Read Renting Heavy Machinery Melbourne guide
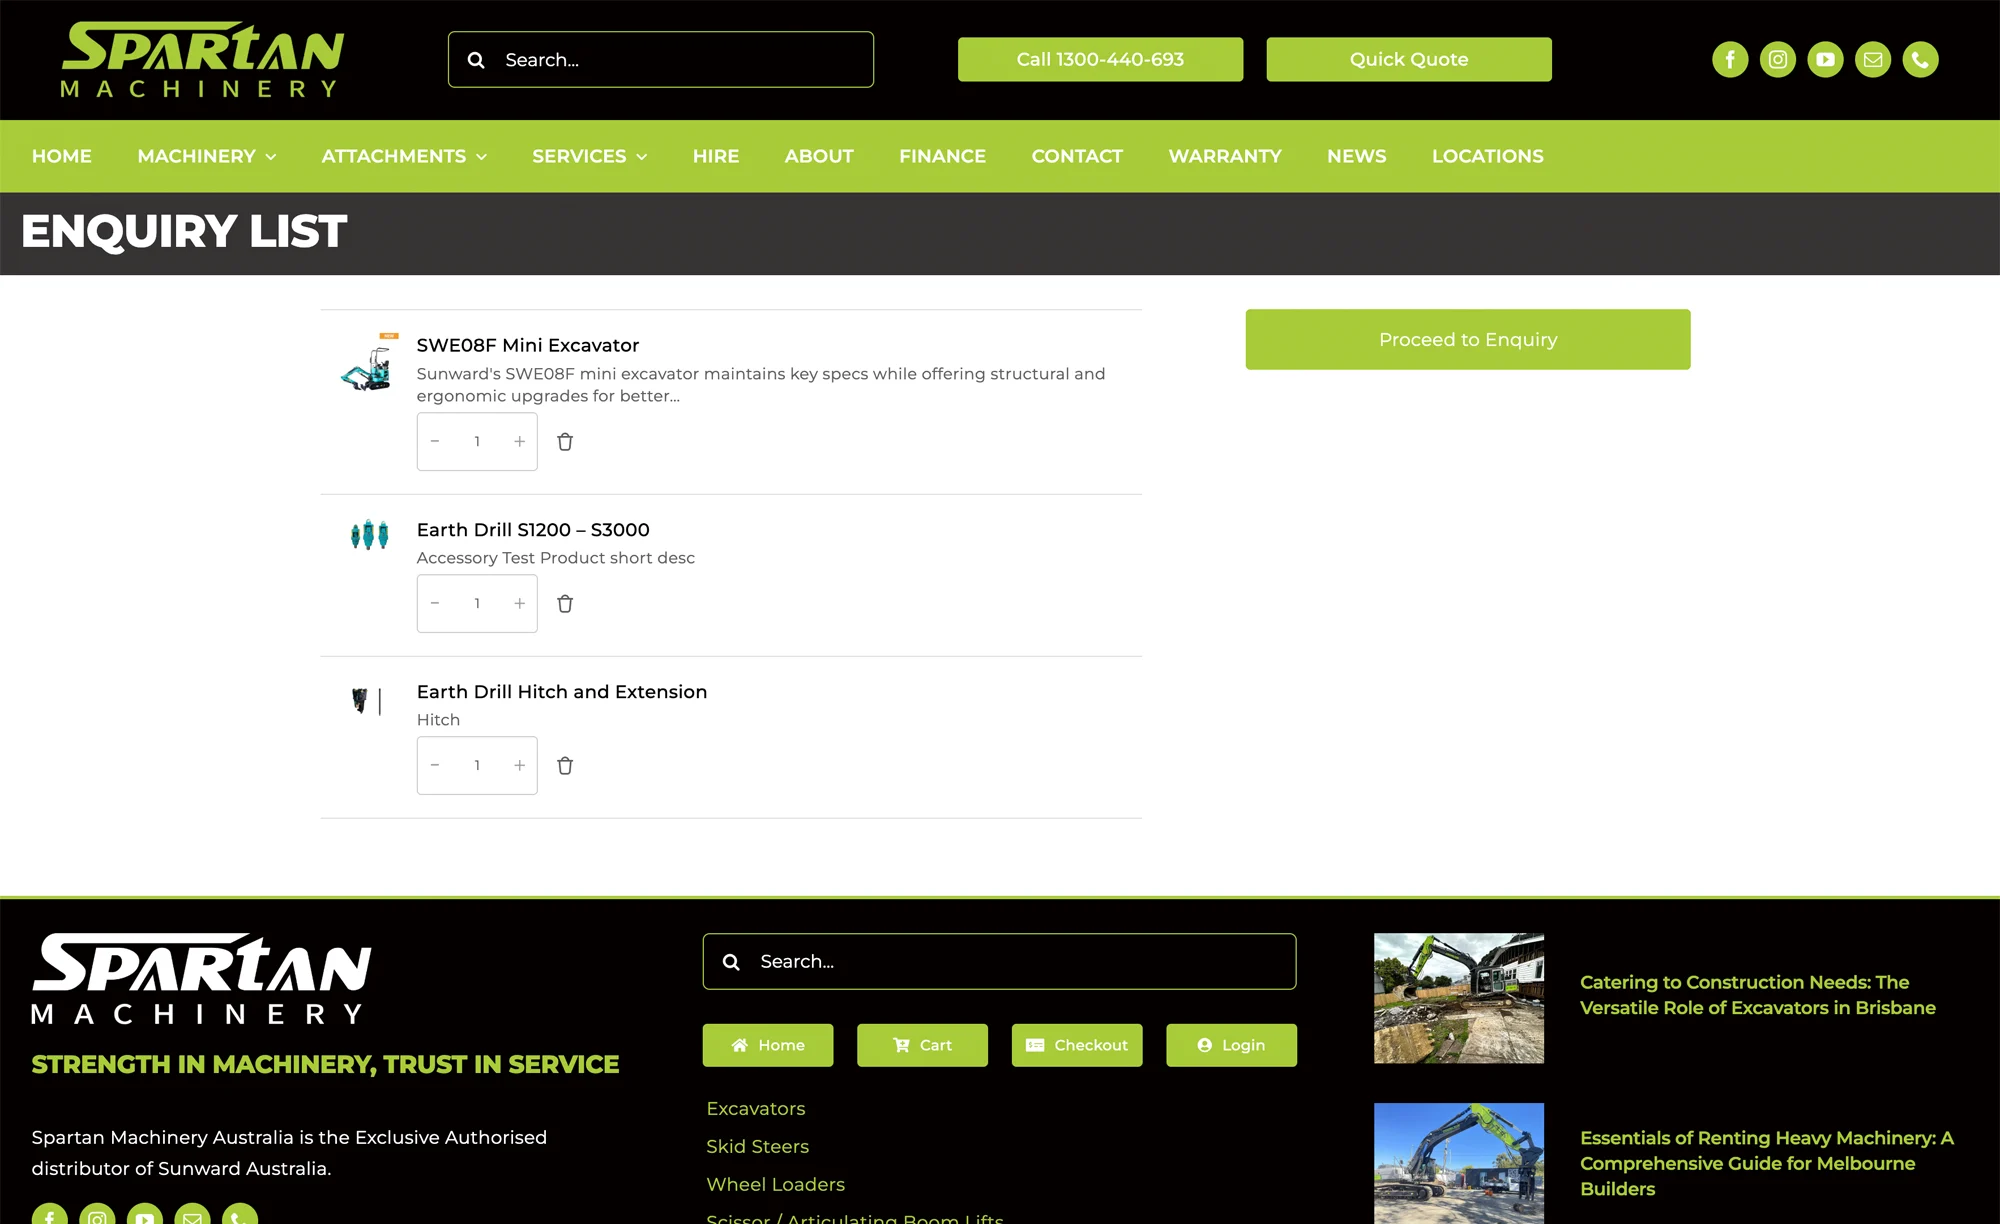The image size is (2000, 1224). tap(1767, 1163)
